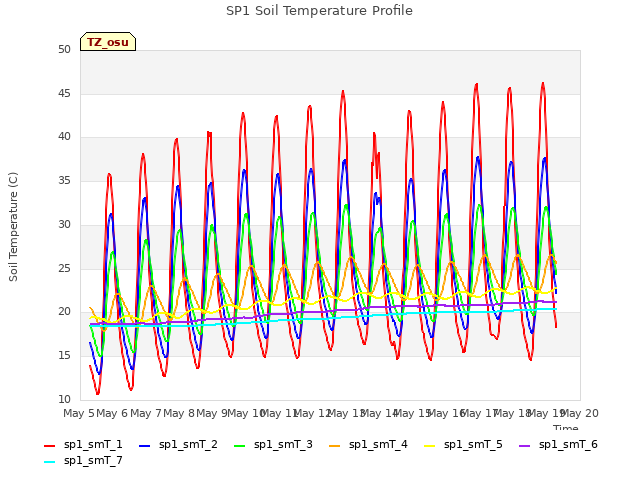
Task: Click the 50 y-axis tick label
Action: click(x=64, y=50)
